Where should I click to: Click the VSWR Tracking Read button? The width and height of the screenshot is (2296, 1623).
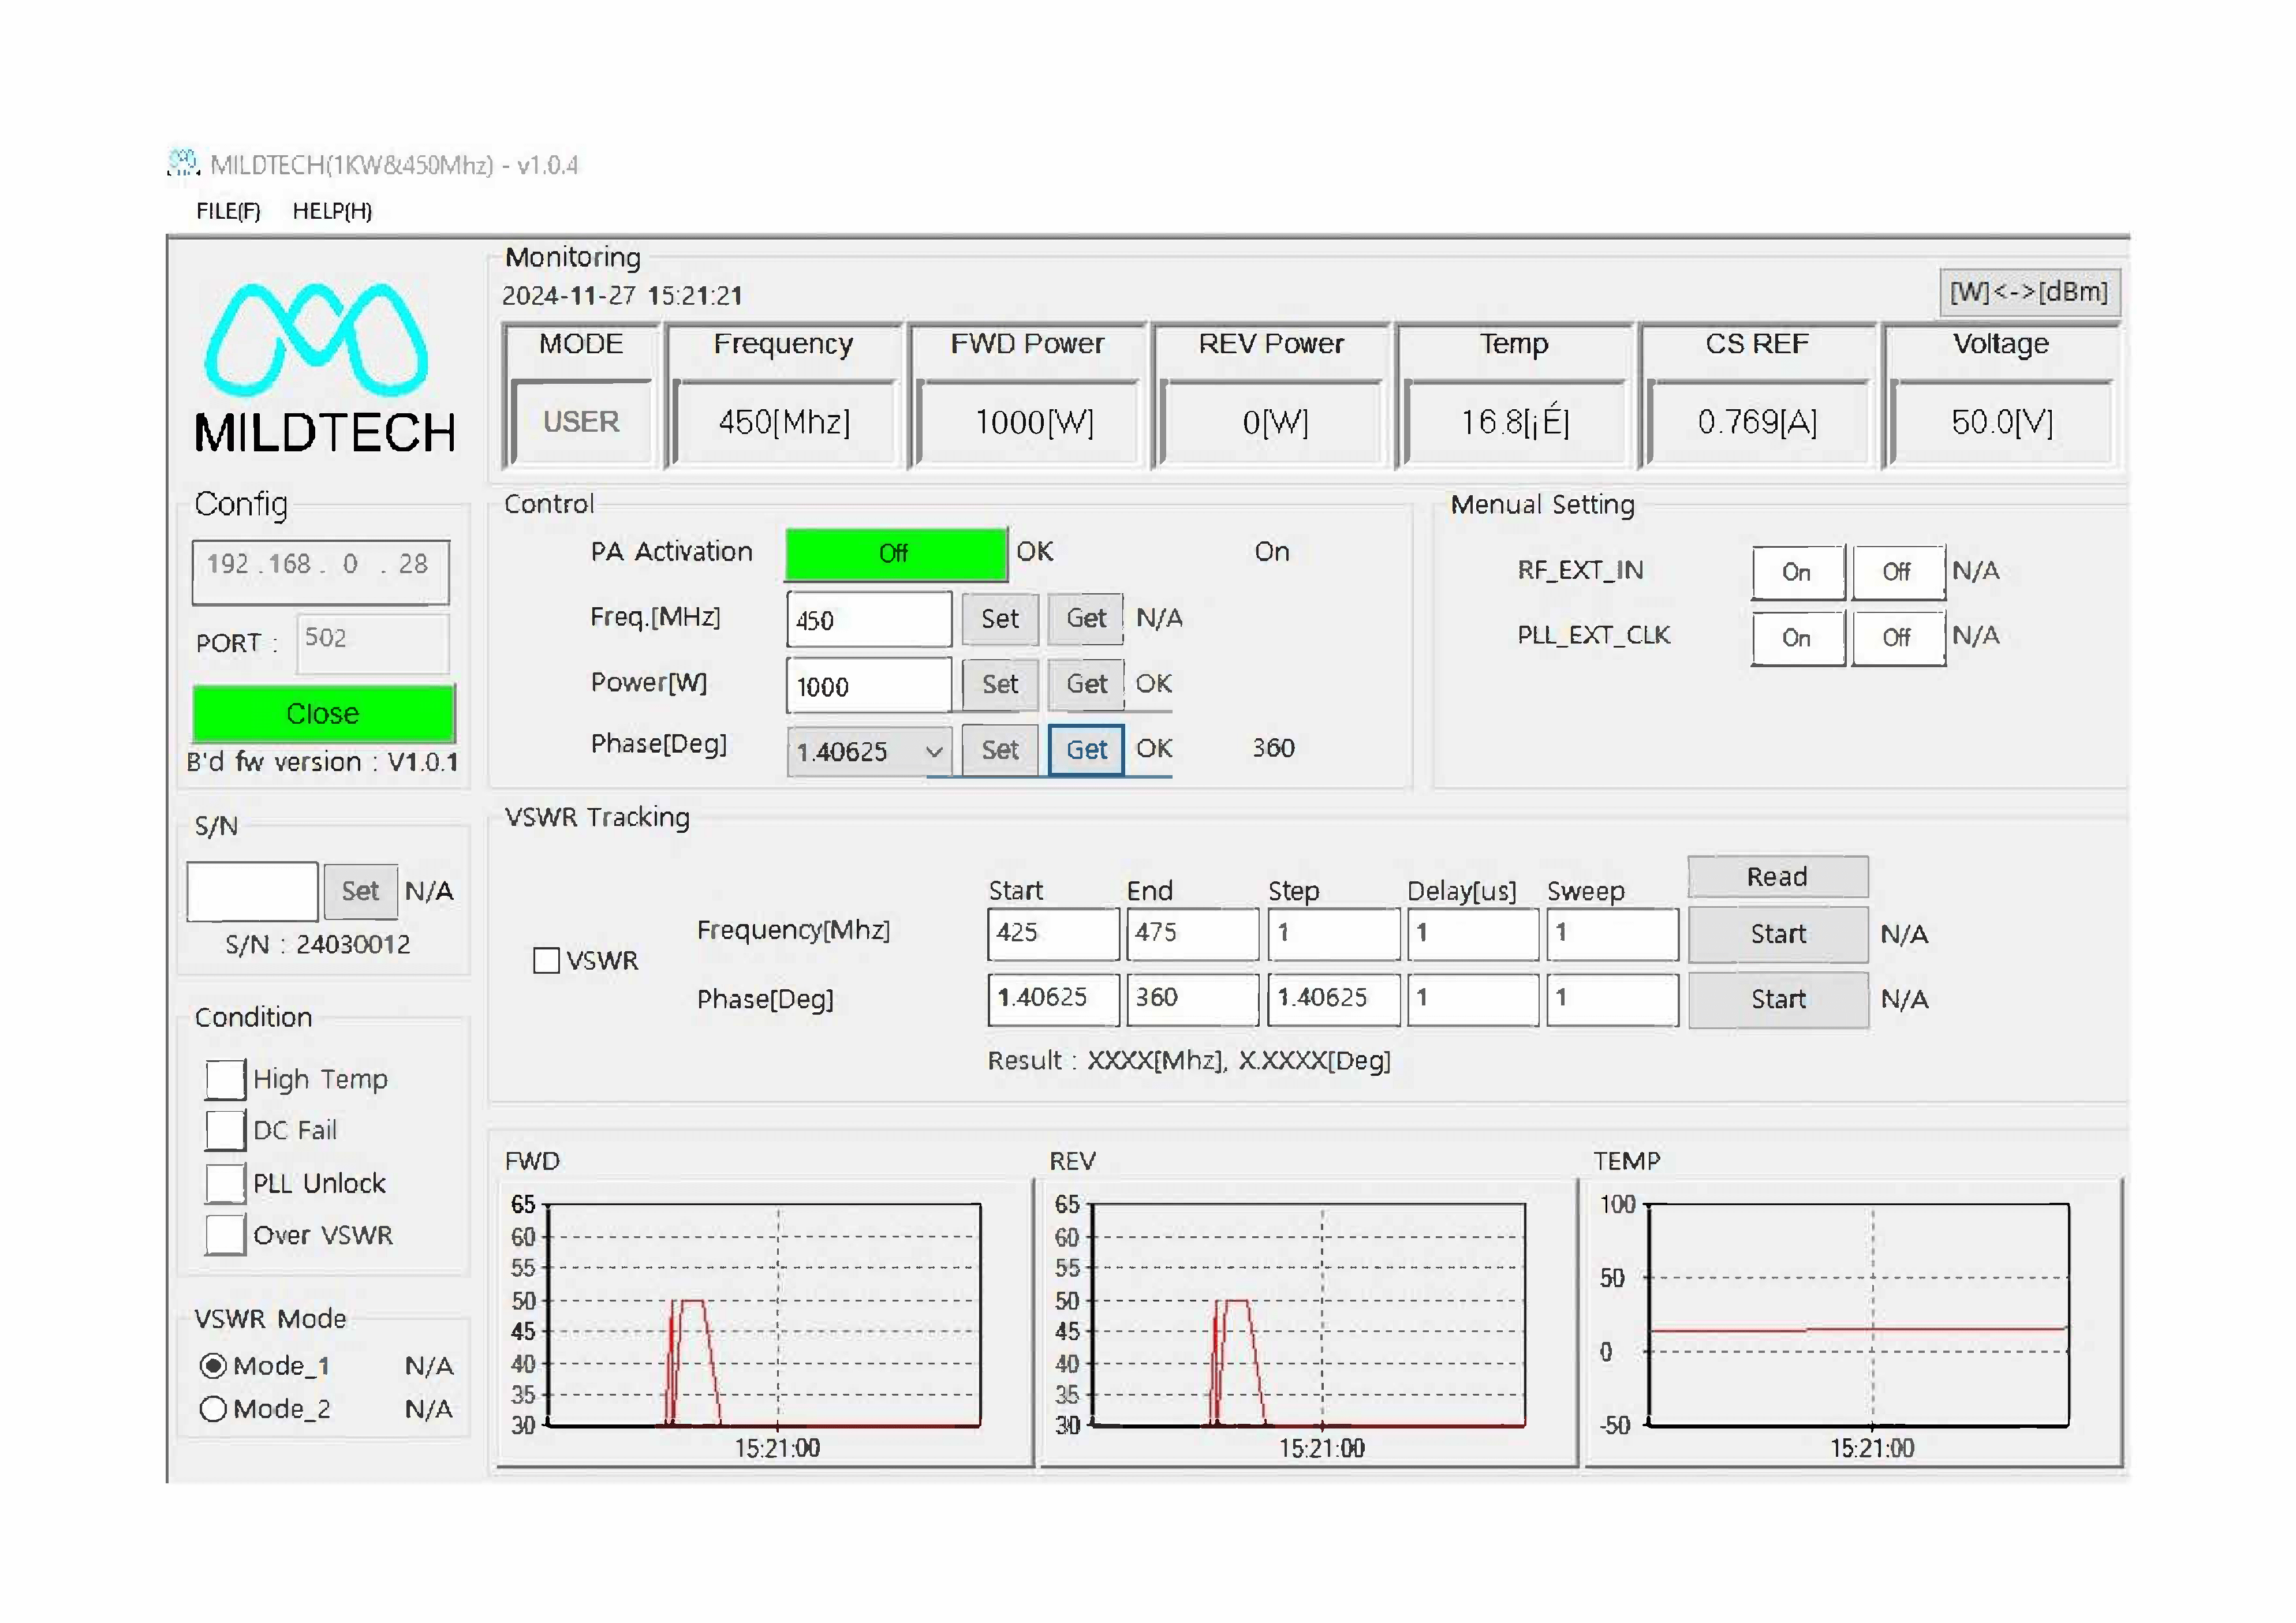point(1778,877)
